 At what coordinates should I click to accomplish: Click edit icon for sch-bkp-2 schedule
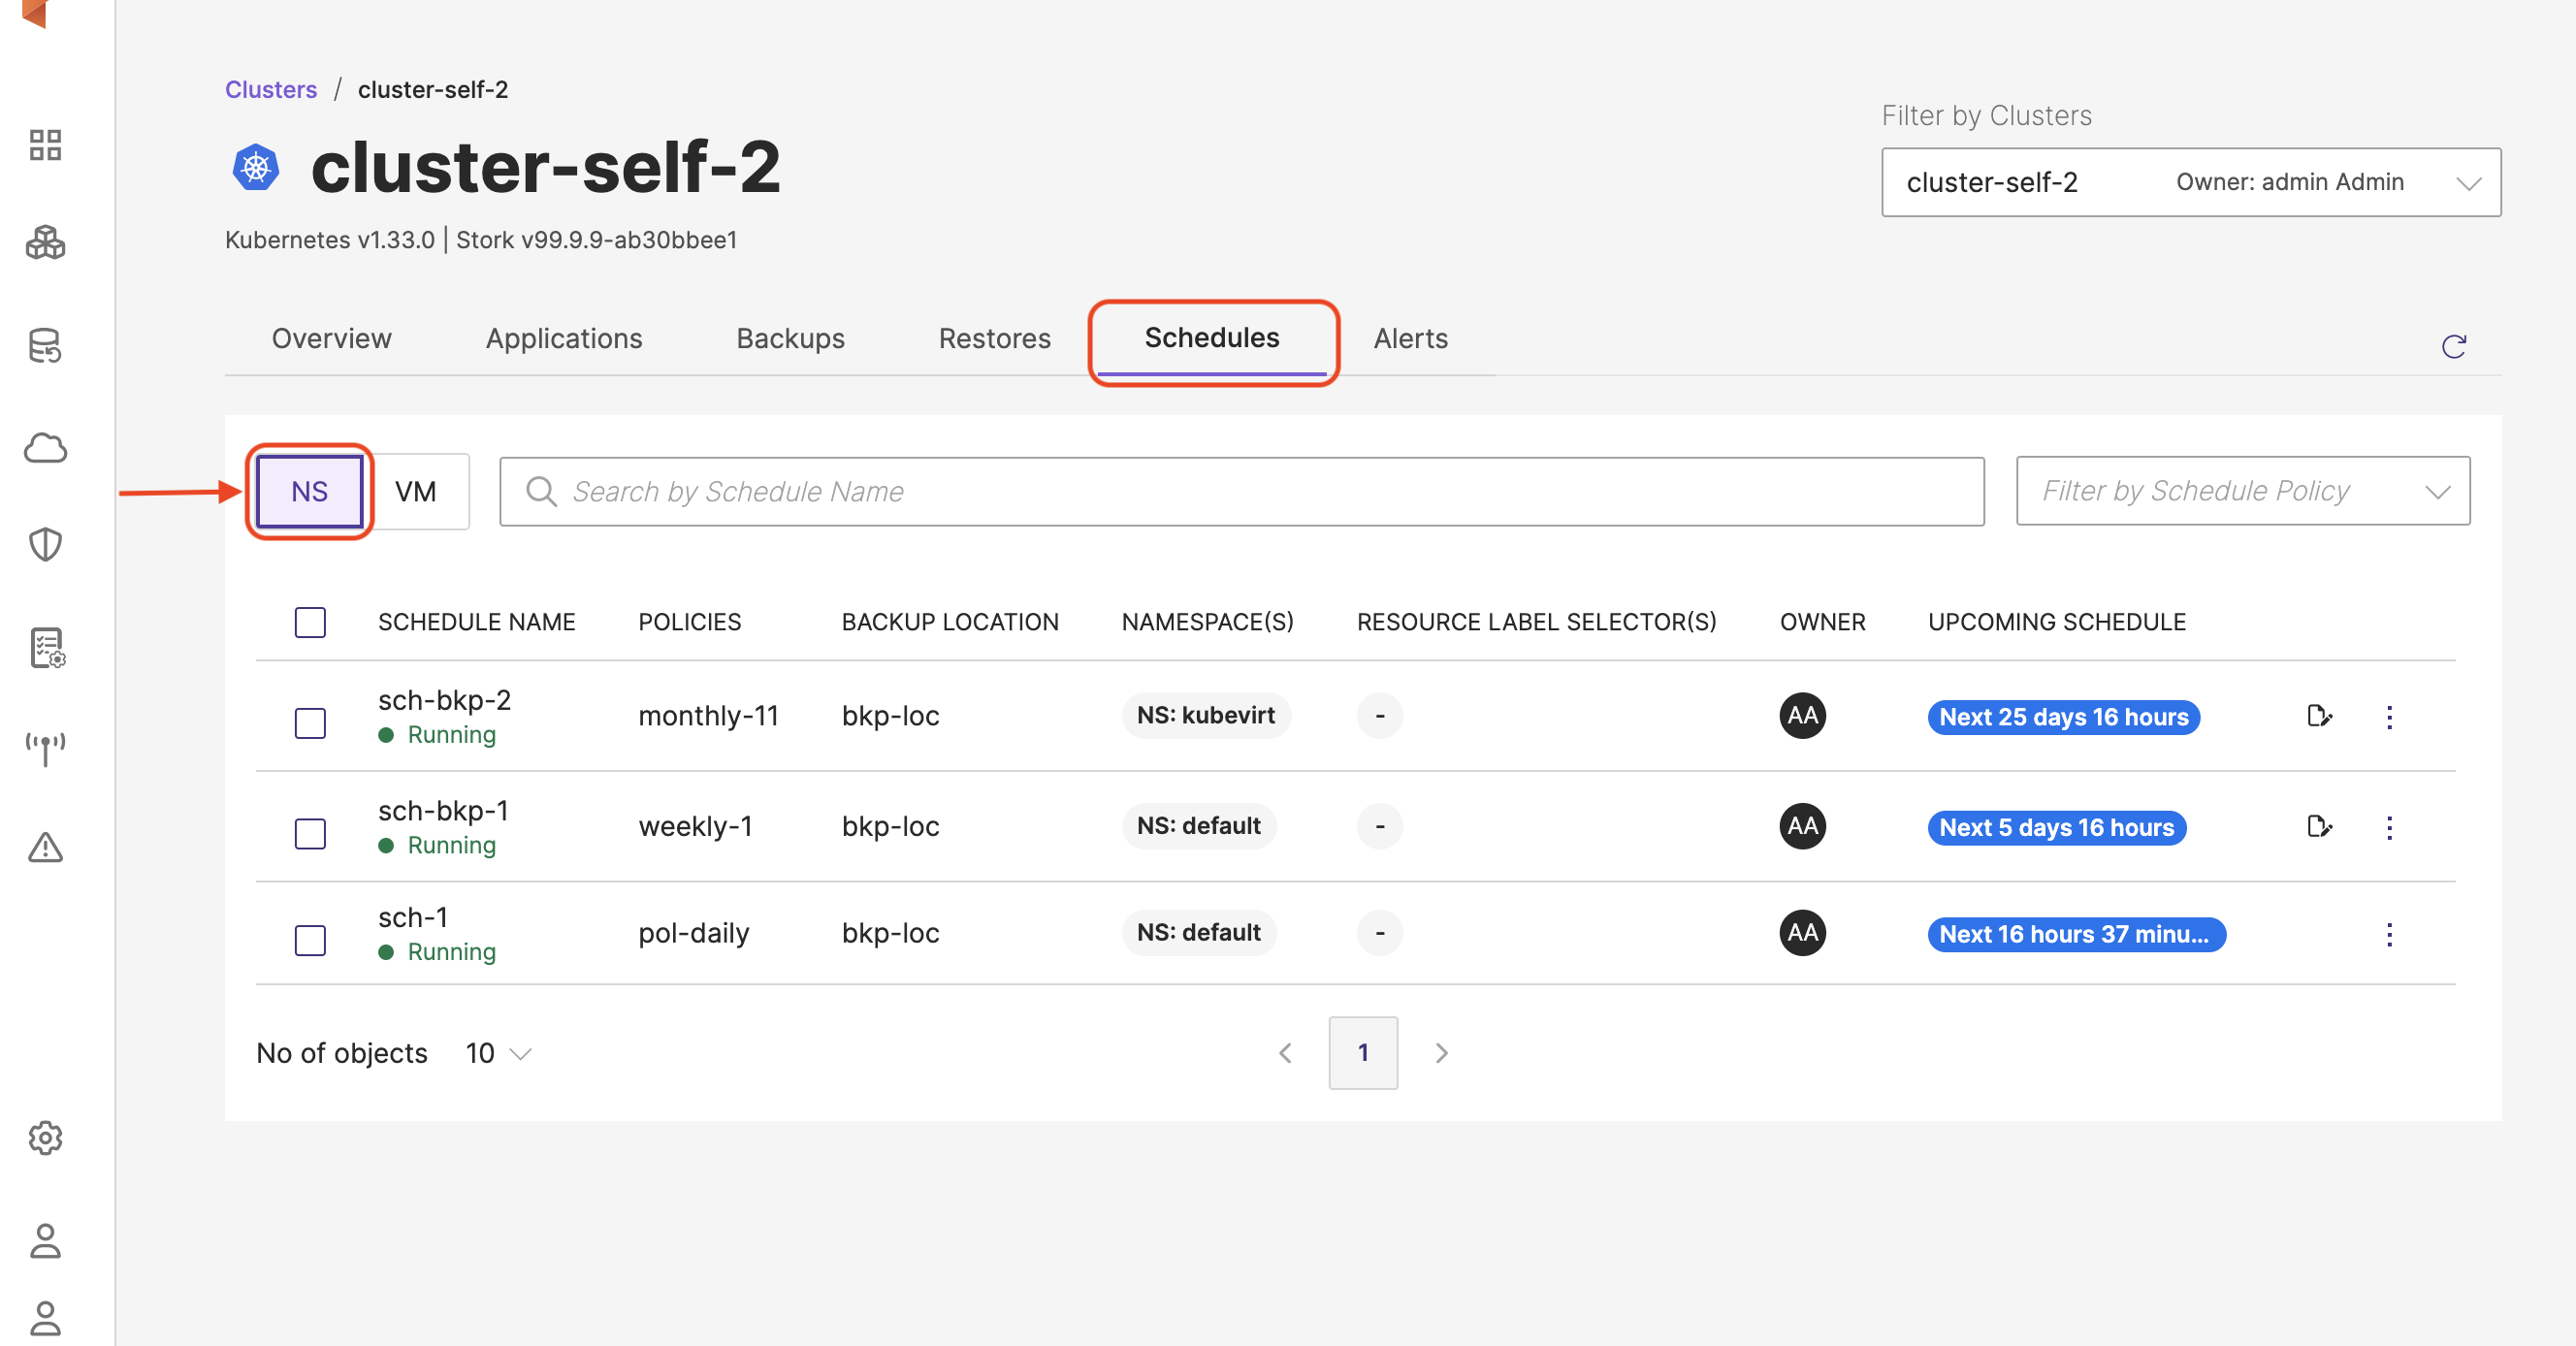tap(2319, 716)
